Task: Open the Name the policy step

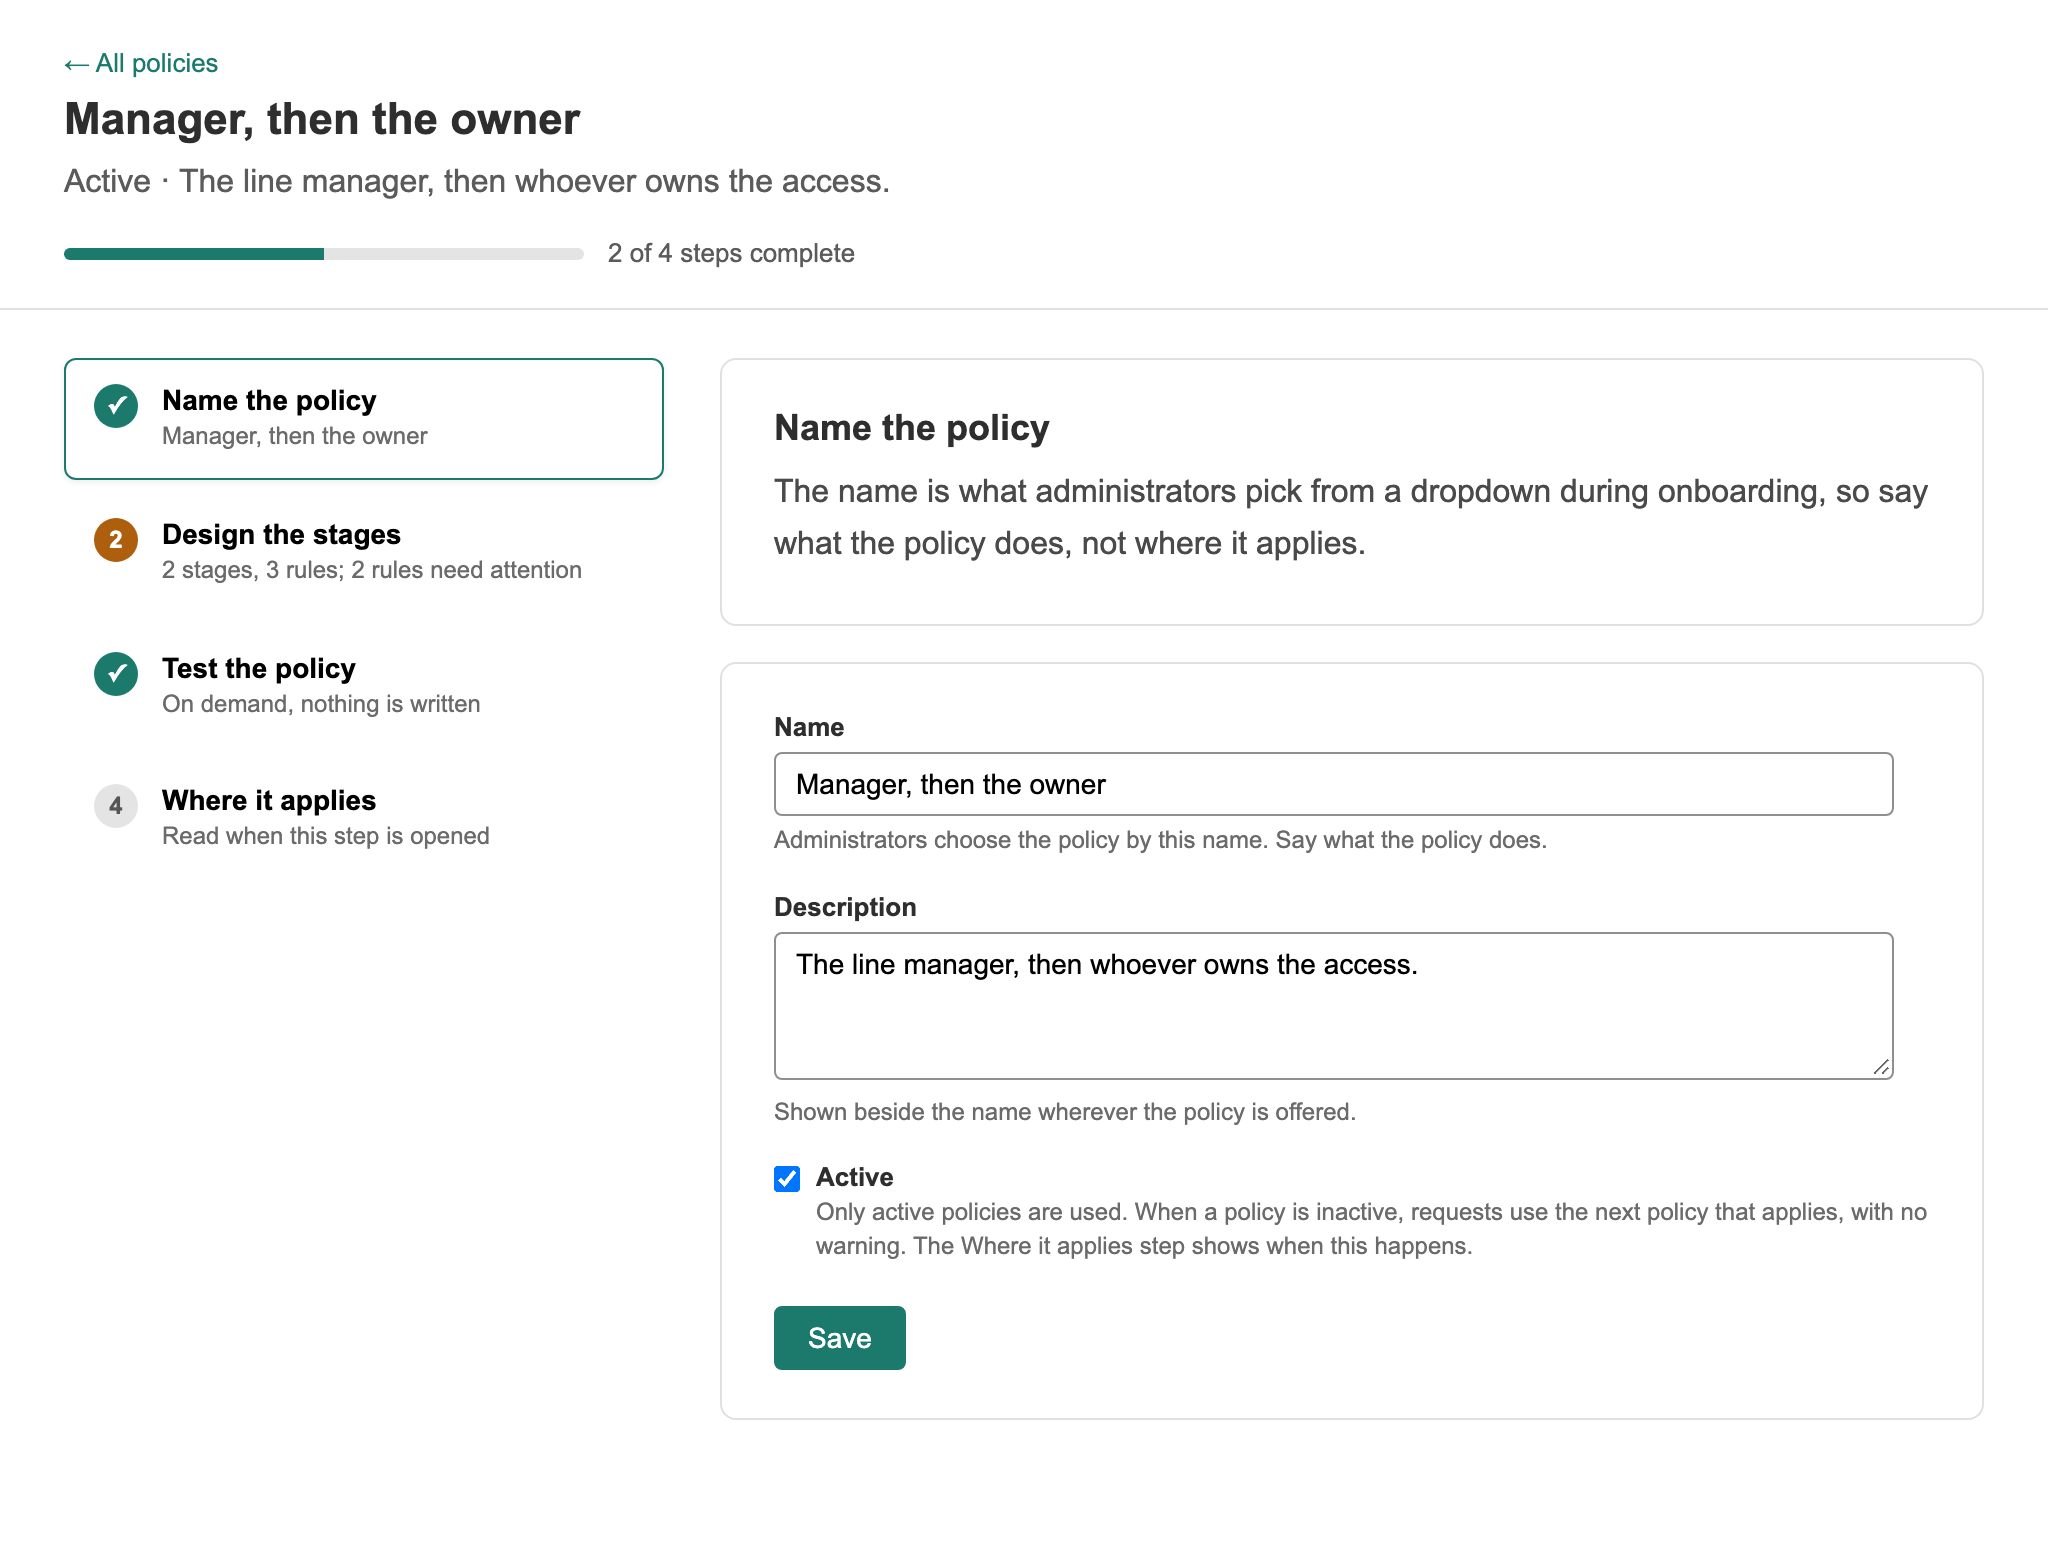Action: tap(364, 419)
